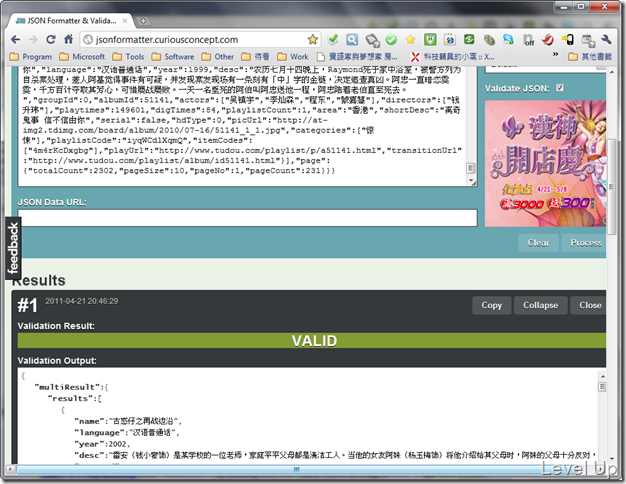Close the JSON Formatter tab

pyautogui.click(x=125, y=21)
